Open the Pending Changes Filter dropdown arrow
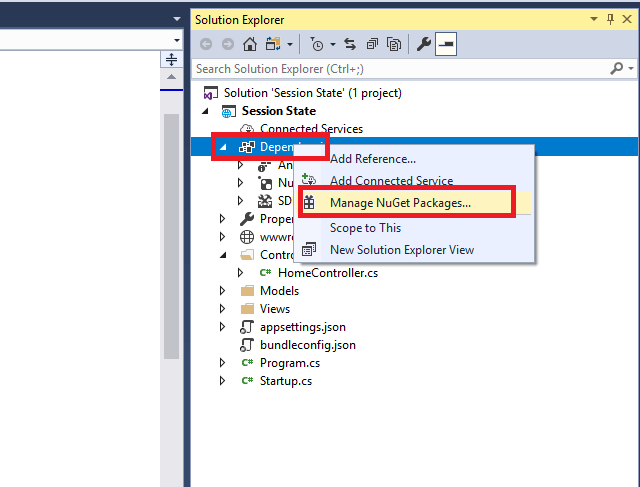640x487 pixels. pos(333,44)
